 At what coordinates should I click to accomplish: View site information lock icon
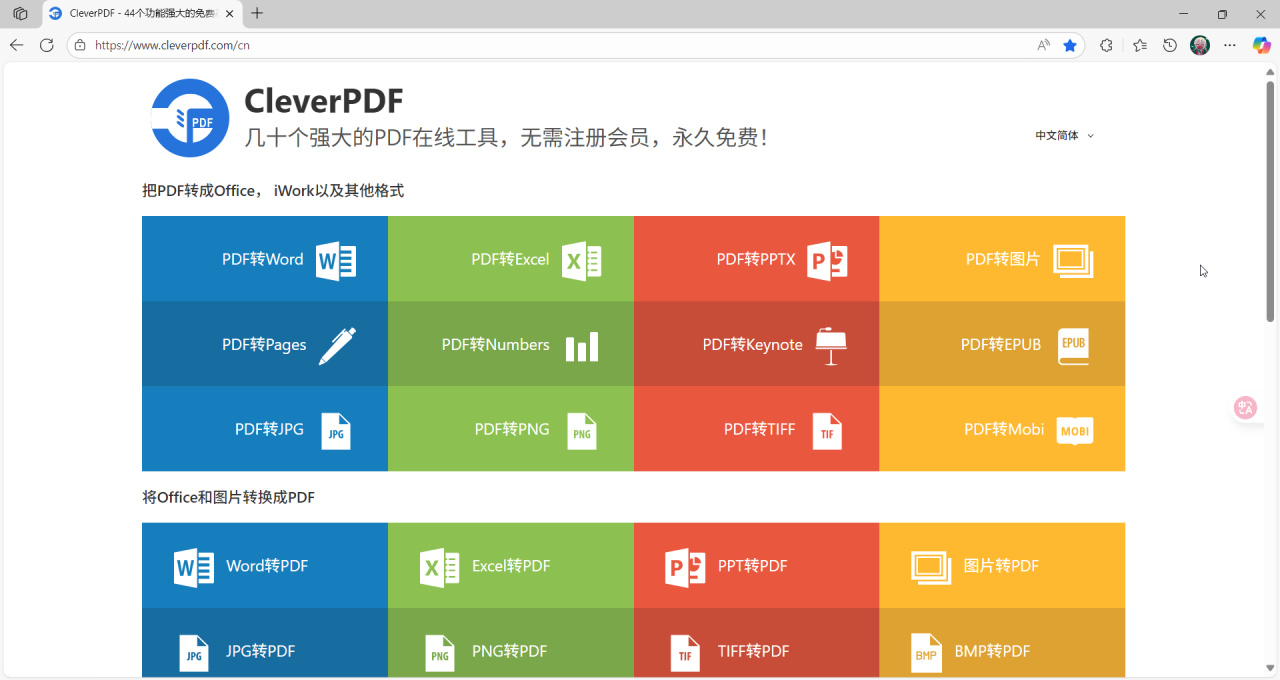[80, 45]
